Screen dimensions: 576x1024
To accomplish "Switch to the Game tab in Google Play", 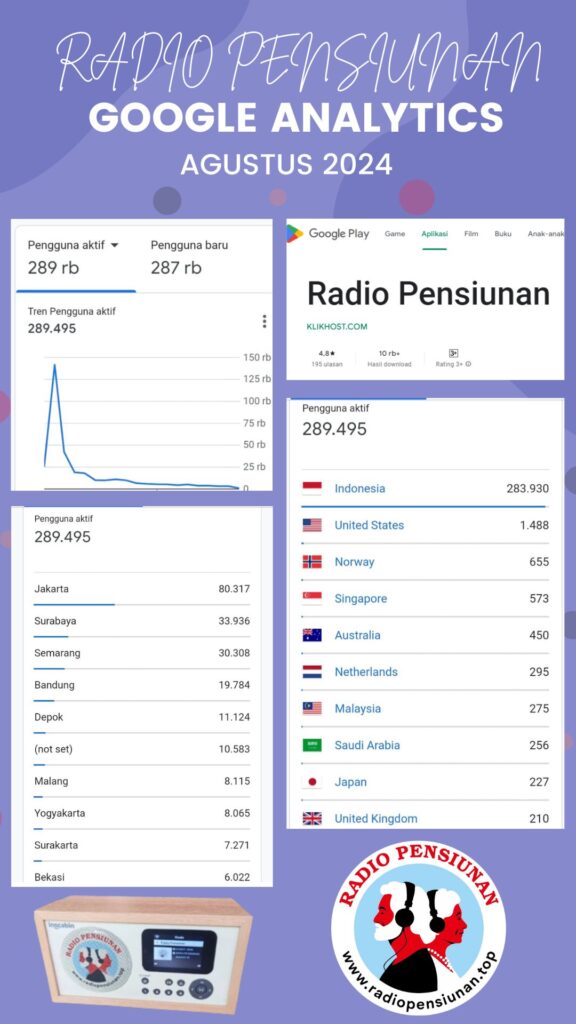I will click(x=394, y=234).
